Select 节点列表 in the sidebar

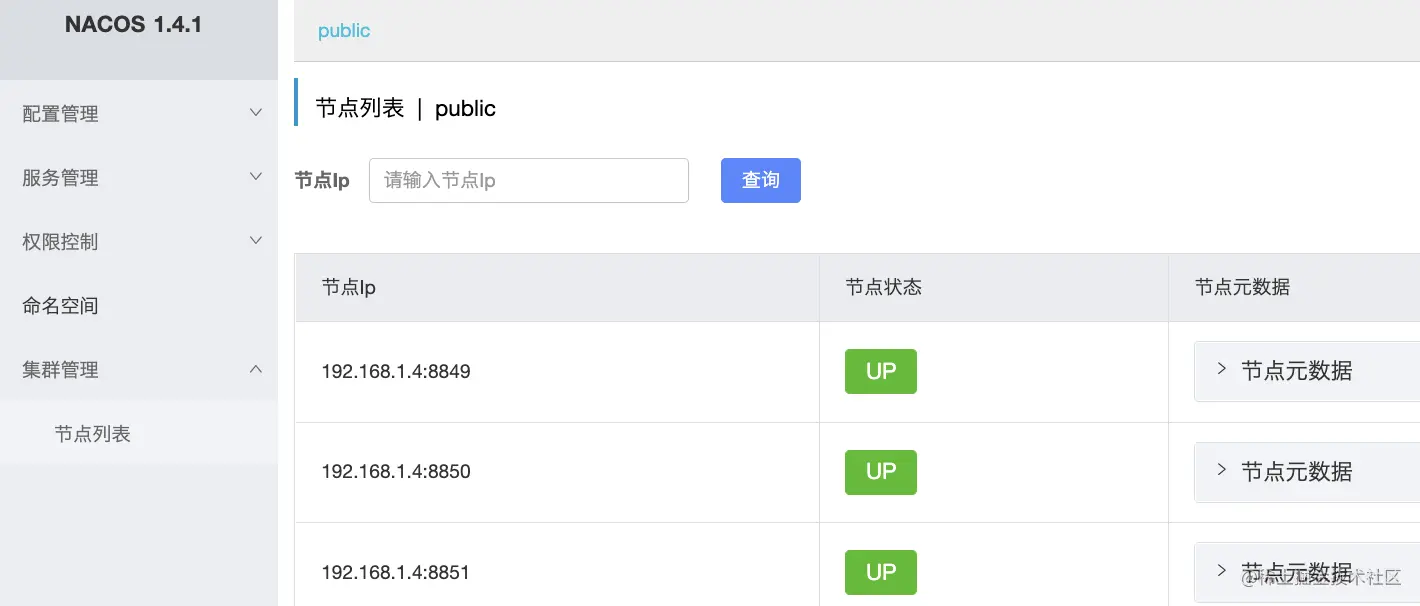pos(93,434)
